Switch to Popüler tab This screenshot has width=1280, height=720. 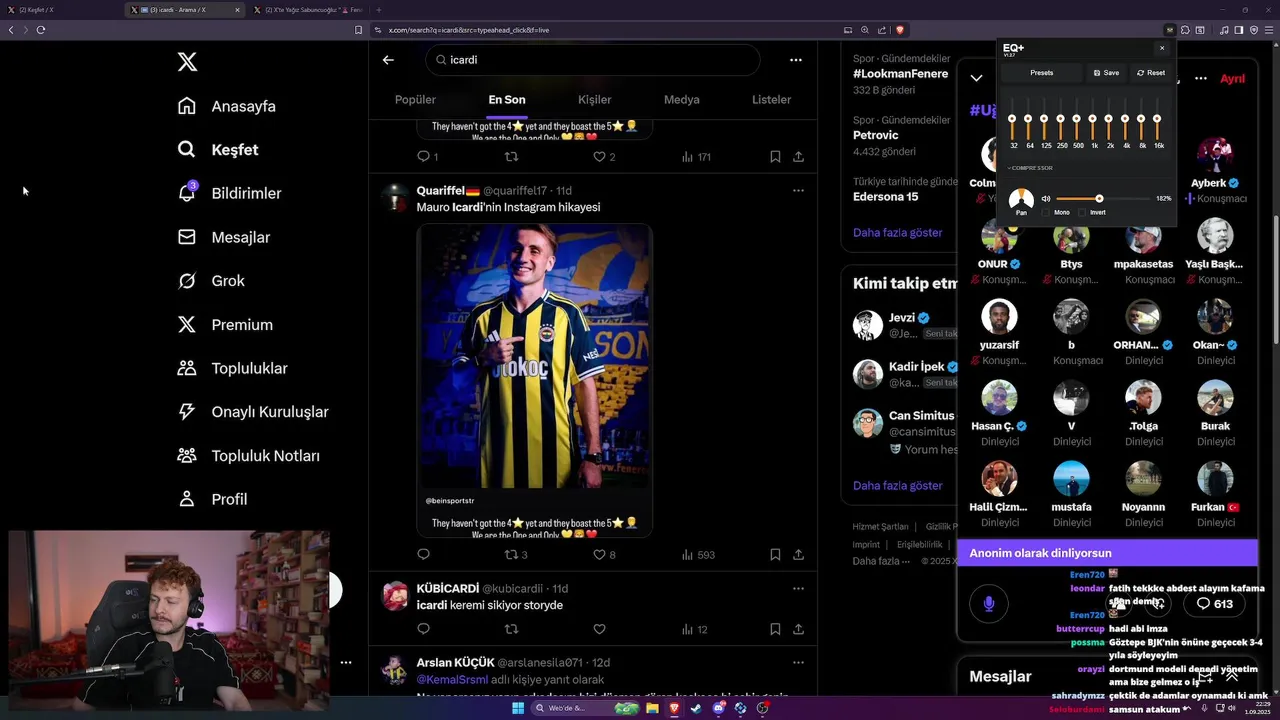tap(415, 100)
